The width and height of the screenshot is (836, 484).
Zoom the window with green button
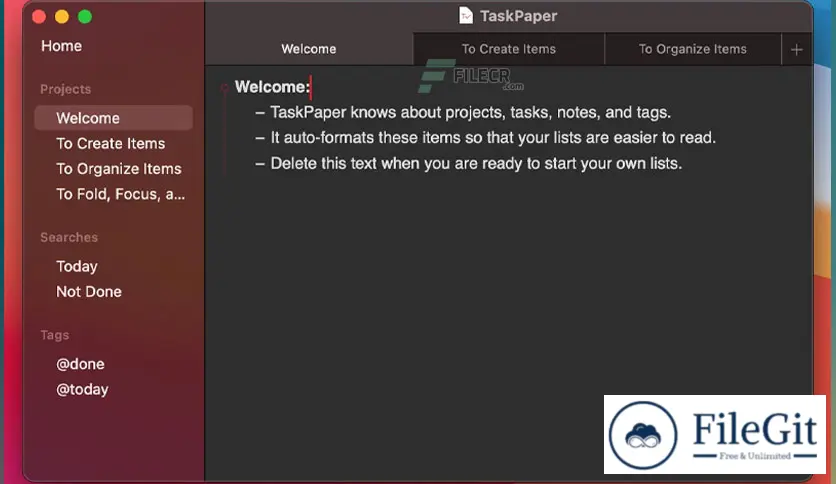coord(85,17)
